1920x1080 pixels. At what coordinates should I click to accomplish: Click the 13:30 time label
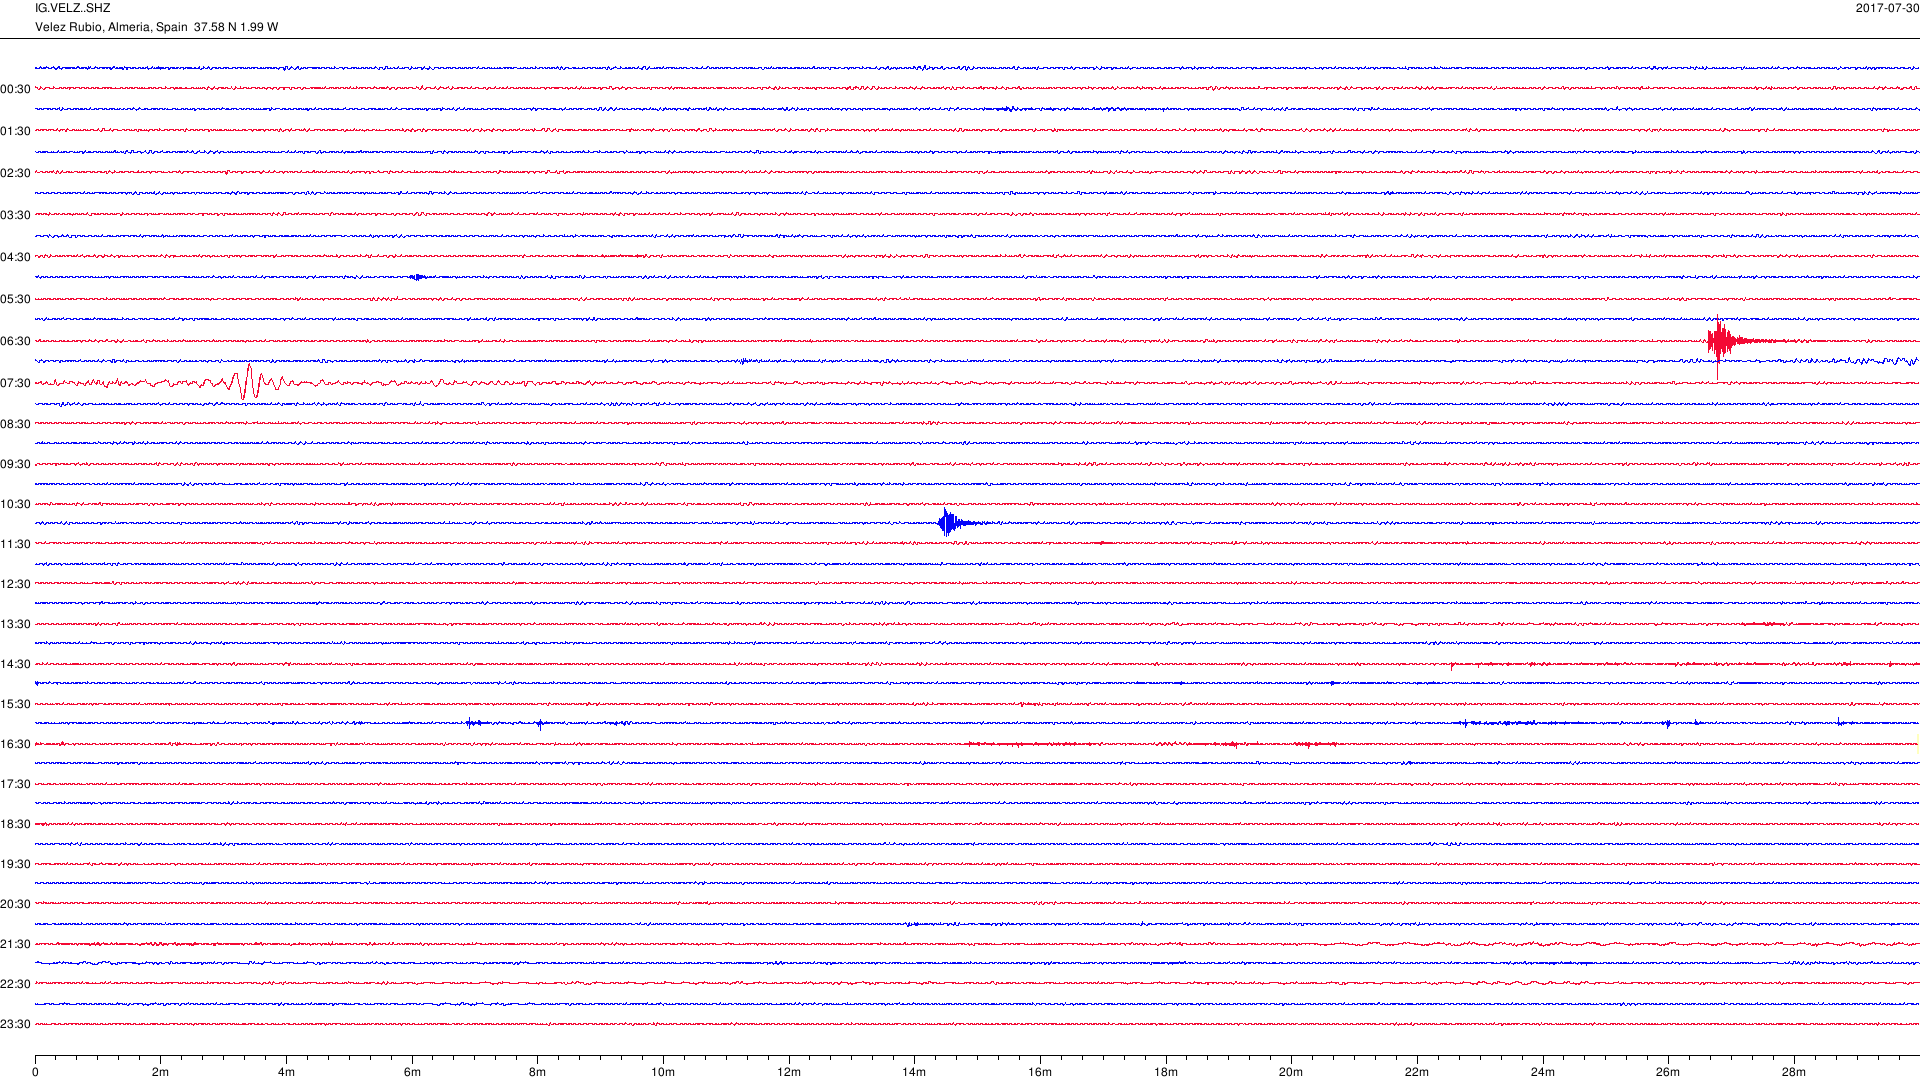point(15,624)
